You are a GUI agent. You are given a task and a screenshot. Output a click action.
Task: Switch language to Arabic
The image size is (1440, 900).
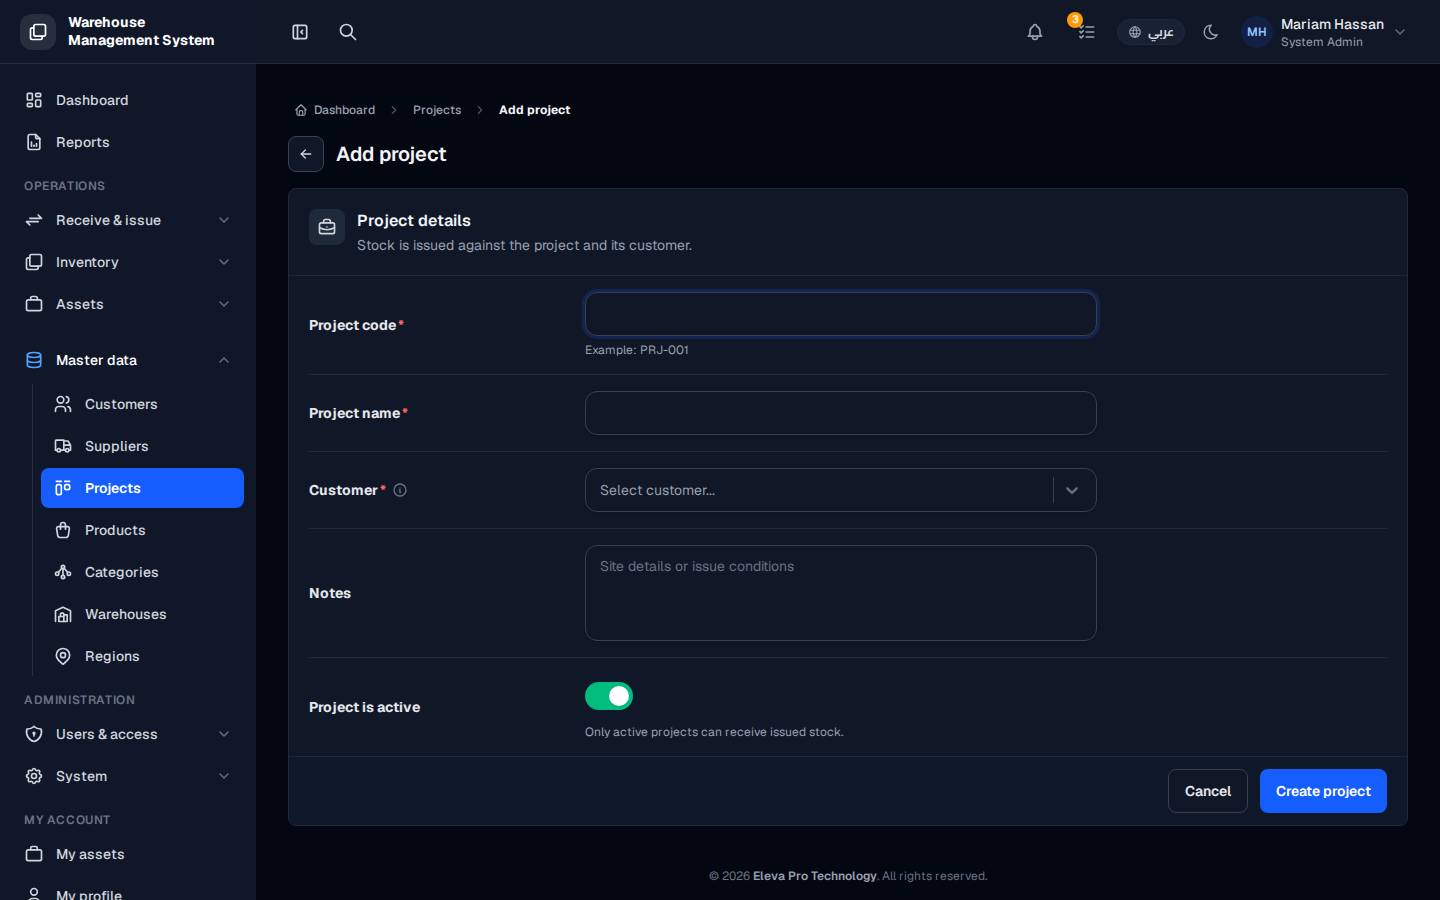coord(1151,32)
